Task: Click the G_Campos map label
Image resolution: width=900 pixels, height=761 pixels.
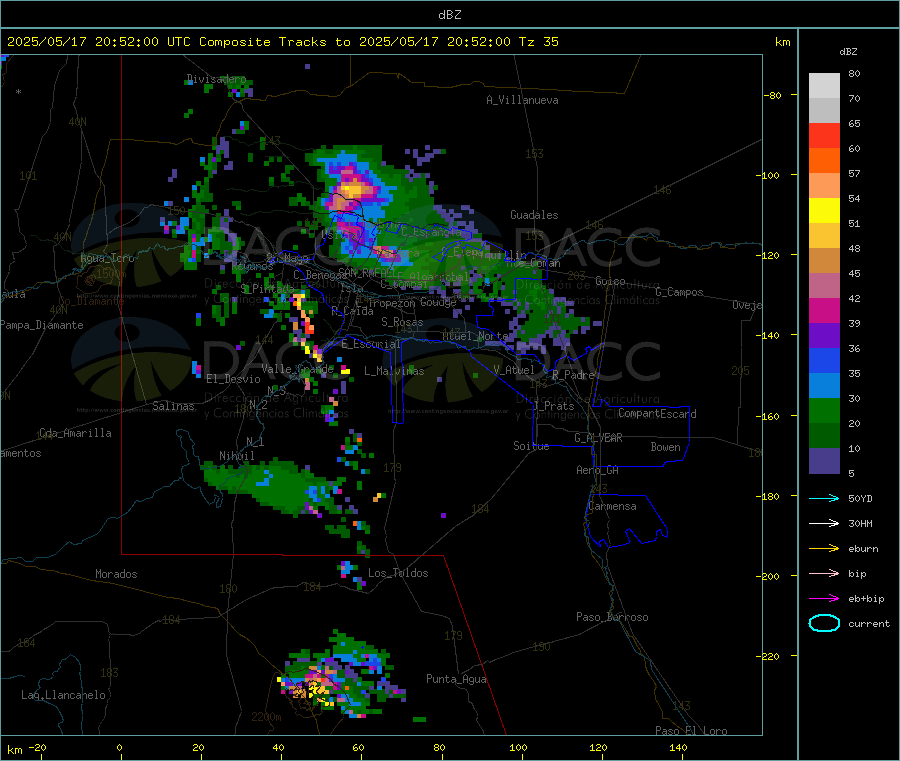Action: (679, 292)
